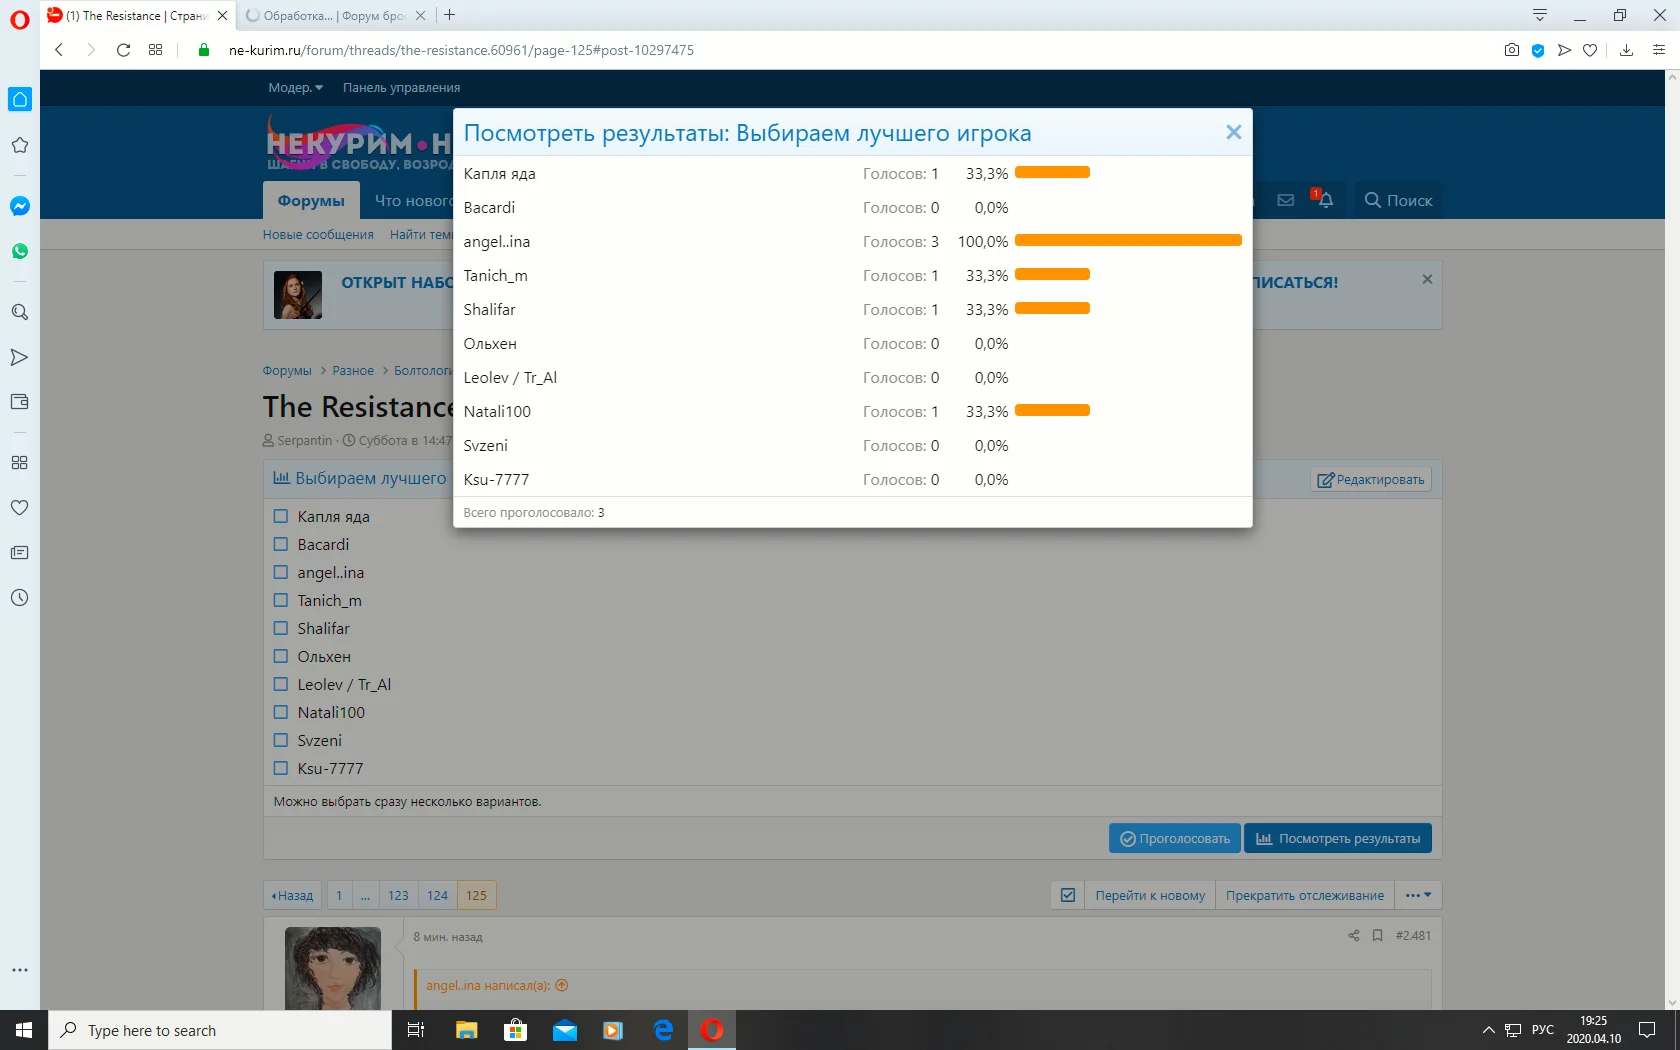Image resolution: width=1680 pixels, height=1050 pixels.
Task: Open WhatsApp in the sidebar
Action: coord(19,251)
